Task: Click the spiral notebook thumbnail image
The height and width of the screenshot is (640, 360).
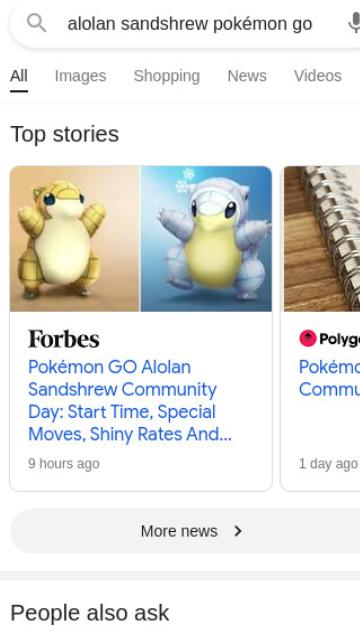Action: point(322,239)
